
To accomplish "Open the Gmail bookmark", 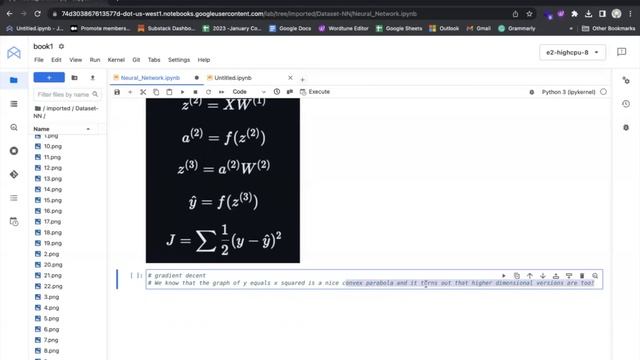I will (x=479, y=28).
